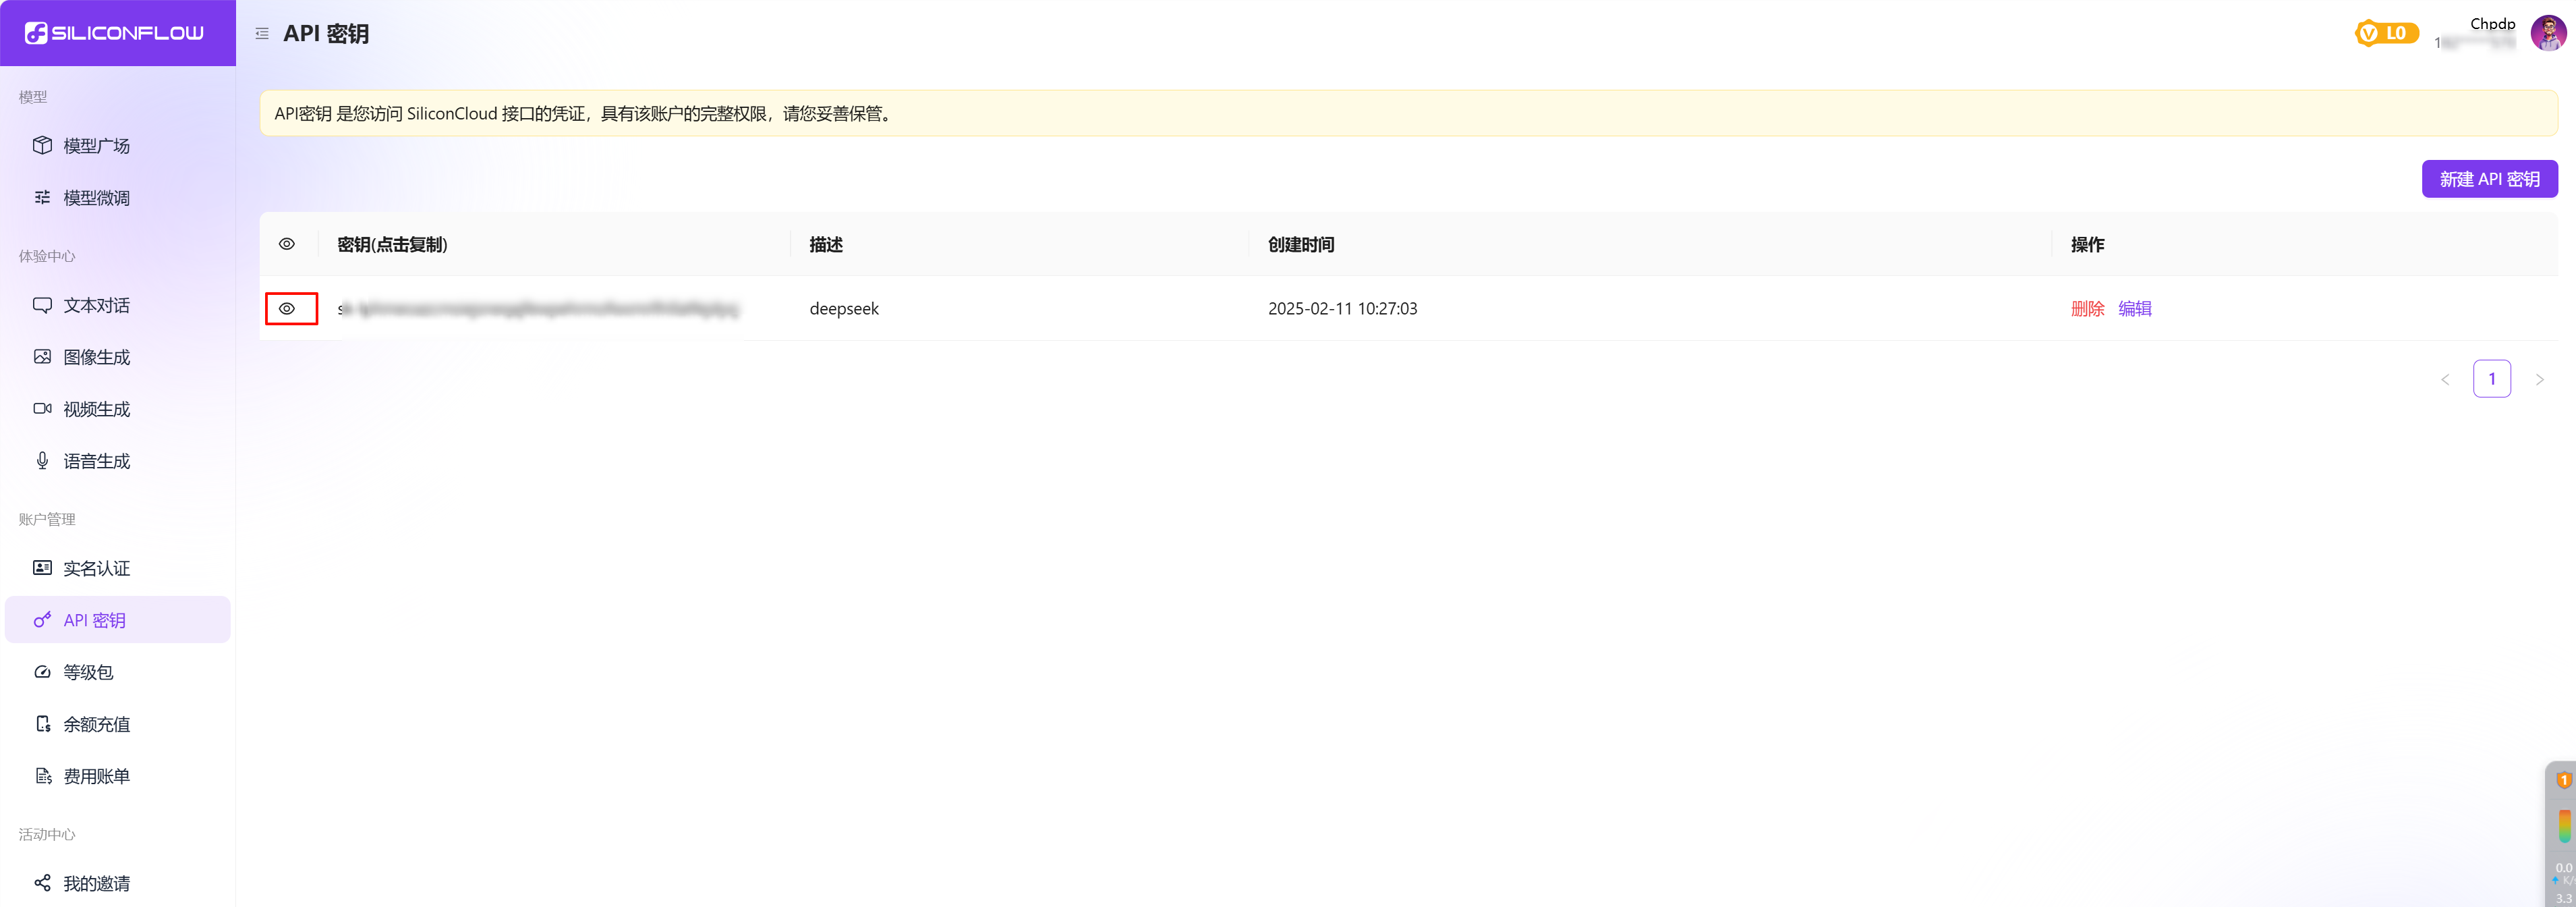Go to previous page arrow
The image size is (2576, 907).
click(2445, 379)
